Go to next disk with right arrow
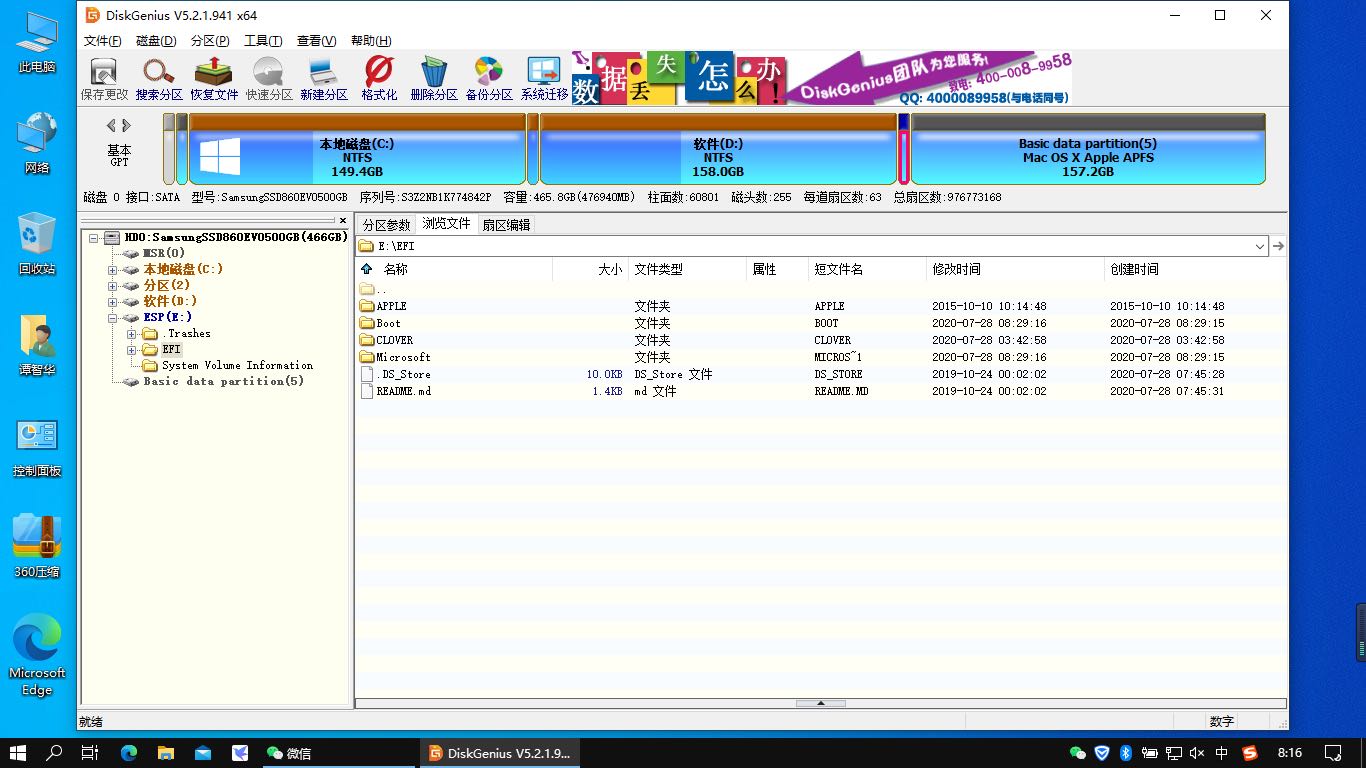Image resolution: width=1366 pixels, height=768 pixels. point(126,126)
